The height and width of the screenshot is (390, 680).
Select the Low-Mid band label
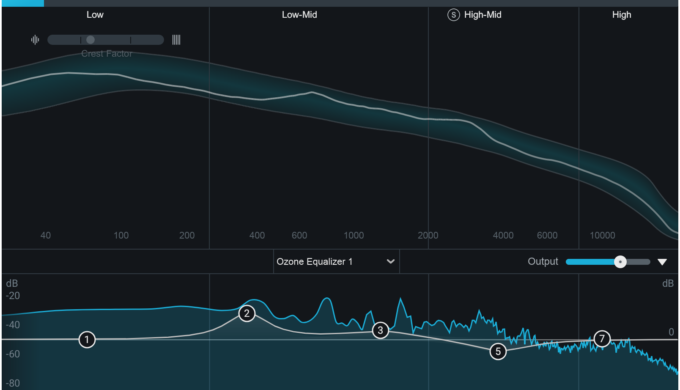pos(299,15)
